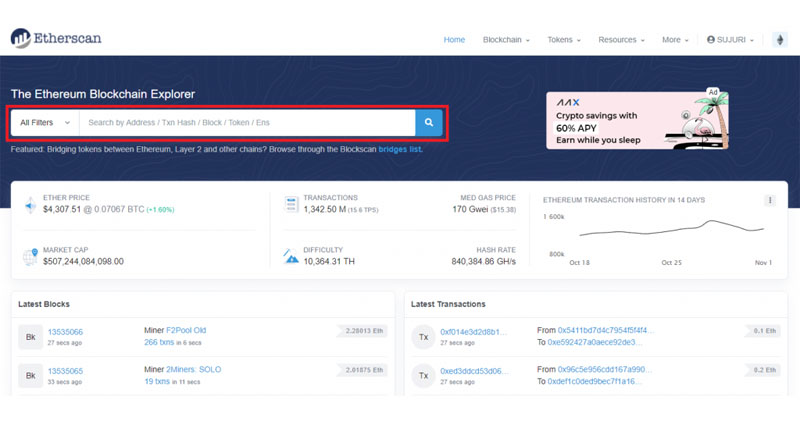
Task: Open the Ethereum network icon in navbar
Action: pyautogui.click(x=780, y=39)
